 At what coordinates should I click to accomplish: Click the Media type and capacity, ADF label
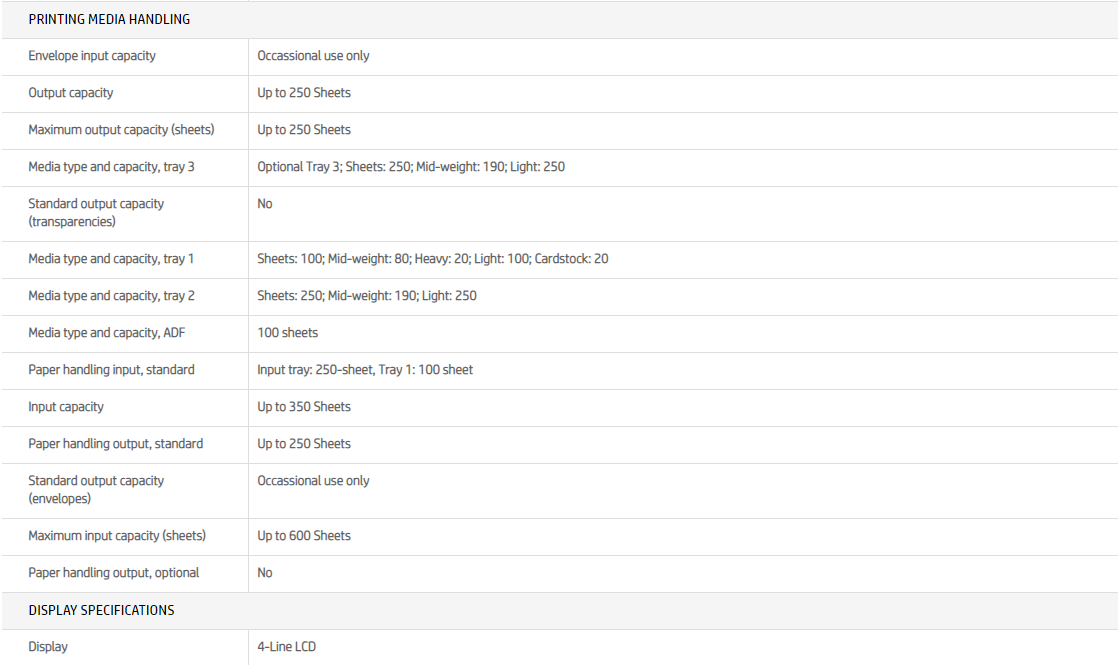point(107,333)
